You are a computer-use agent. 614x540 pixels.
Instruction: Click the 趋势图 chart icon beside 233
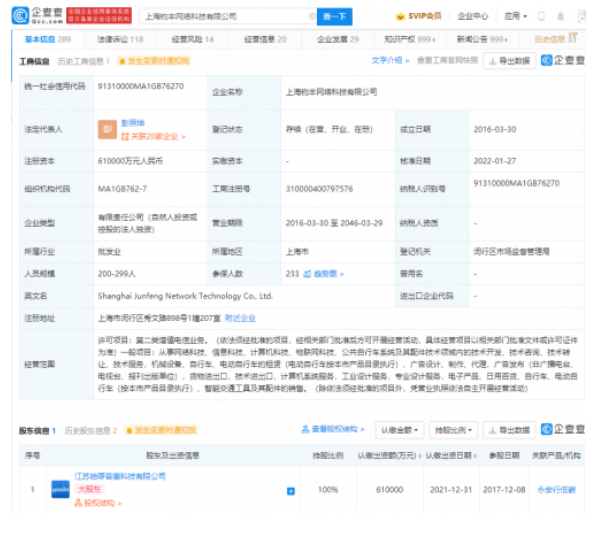(307, 274)
